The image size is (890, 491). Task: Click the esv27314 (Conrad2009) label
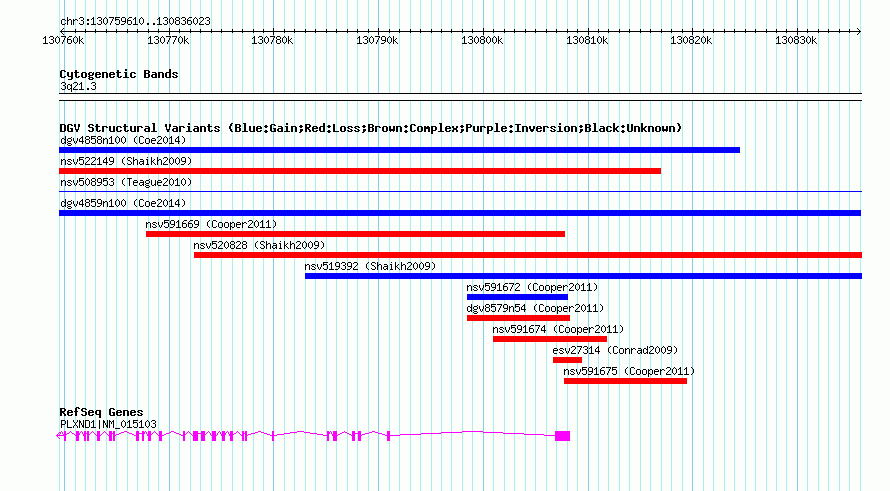point(615,350)
